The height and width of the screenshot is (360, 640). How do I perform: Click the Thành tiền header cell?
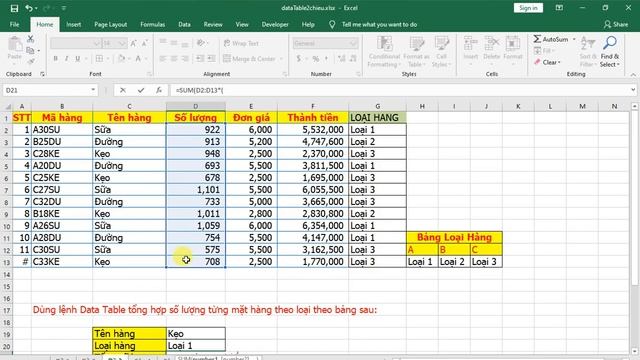[x=313, y=118]
